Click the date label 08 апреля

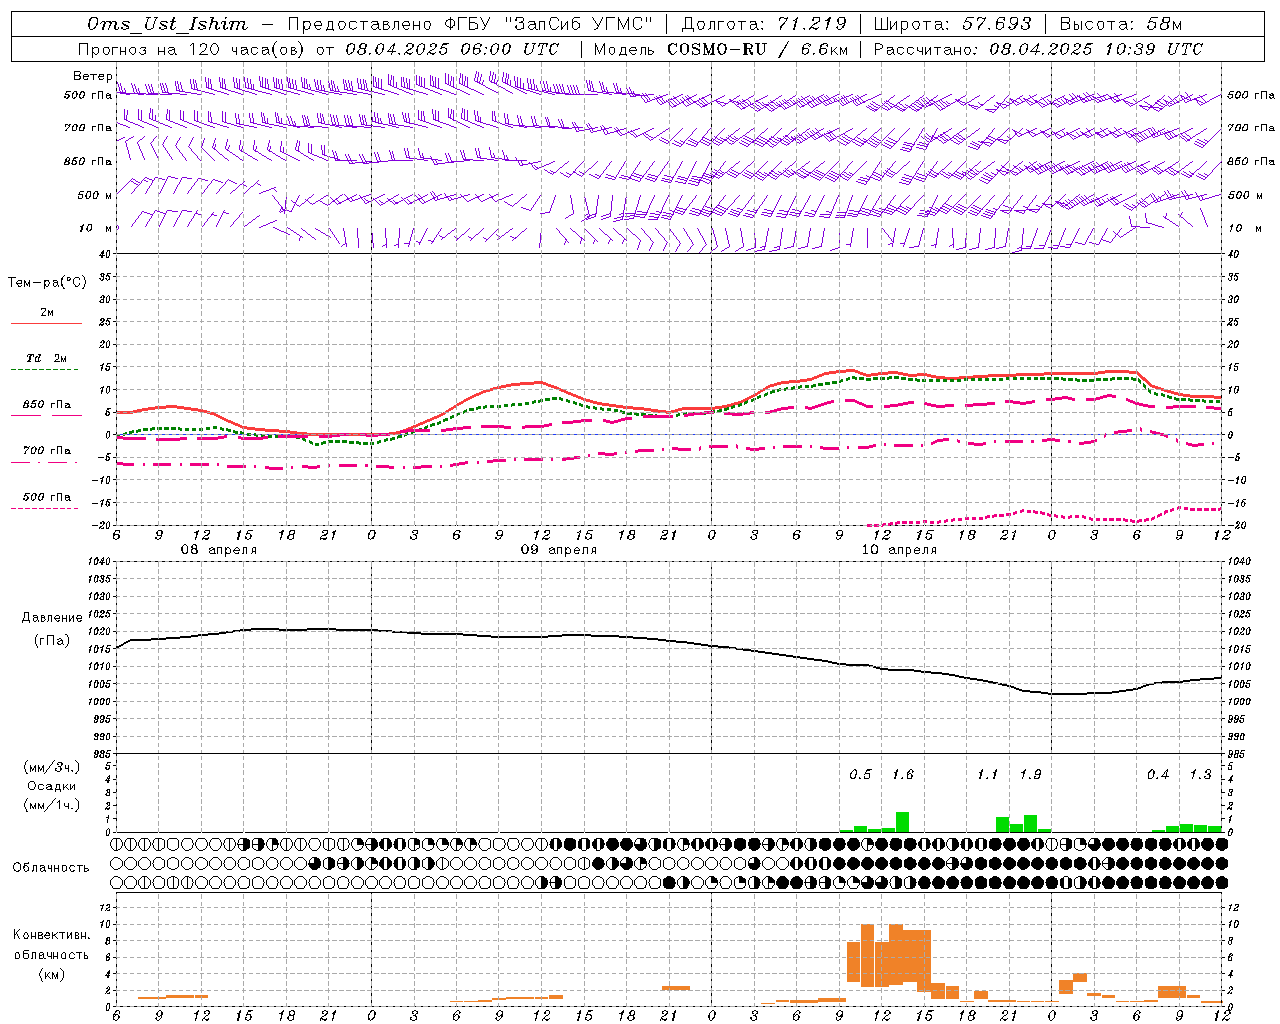218,550
